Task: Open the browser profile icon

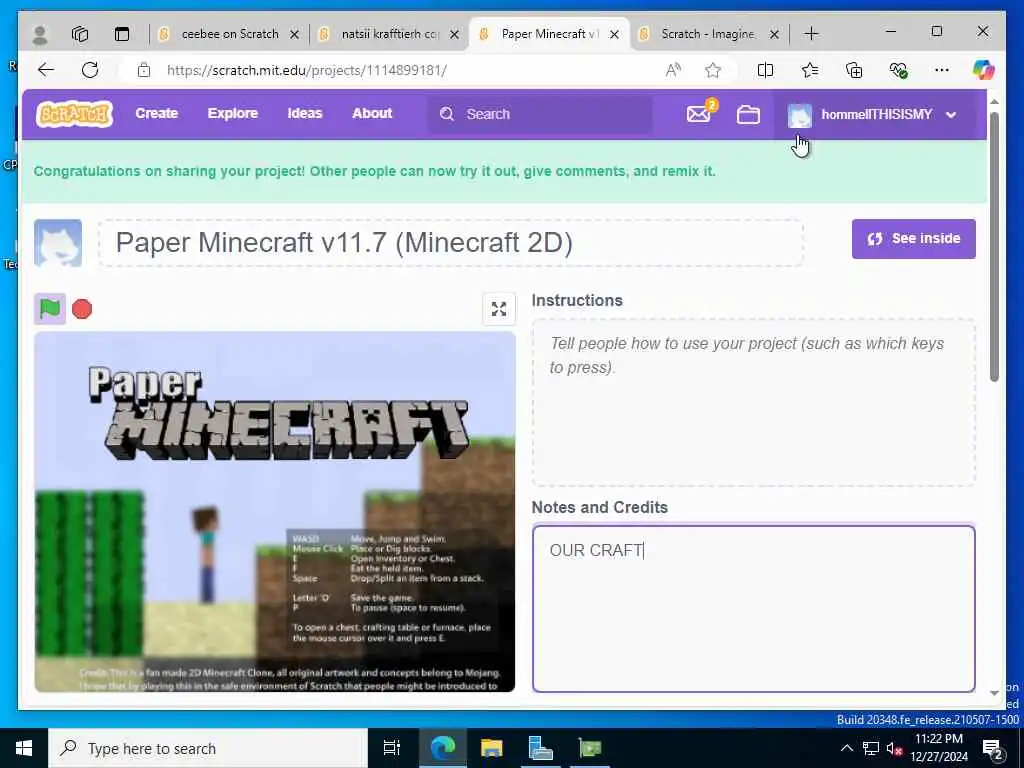Action: (40, 34)
